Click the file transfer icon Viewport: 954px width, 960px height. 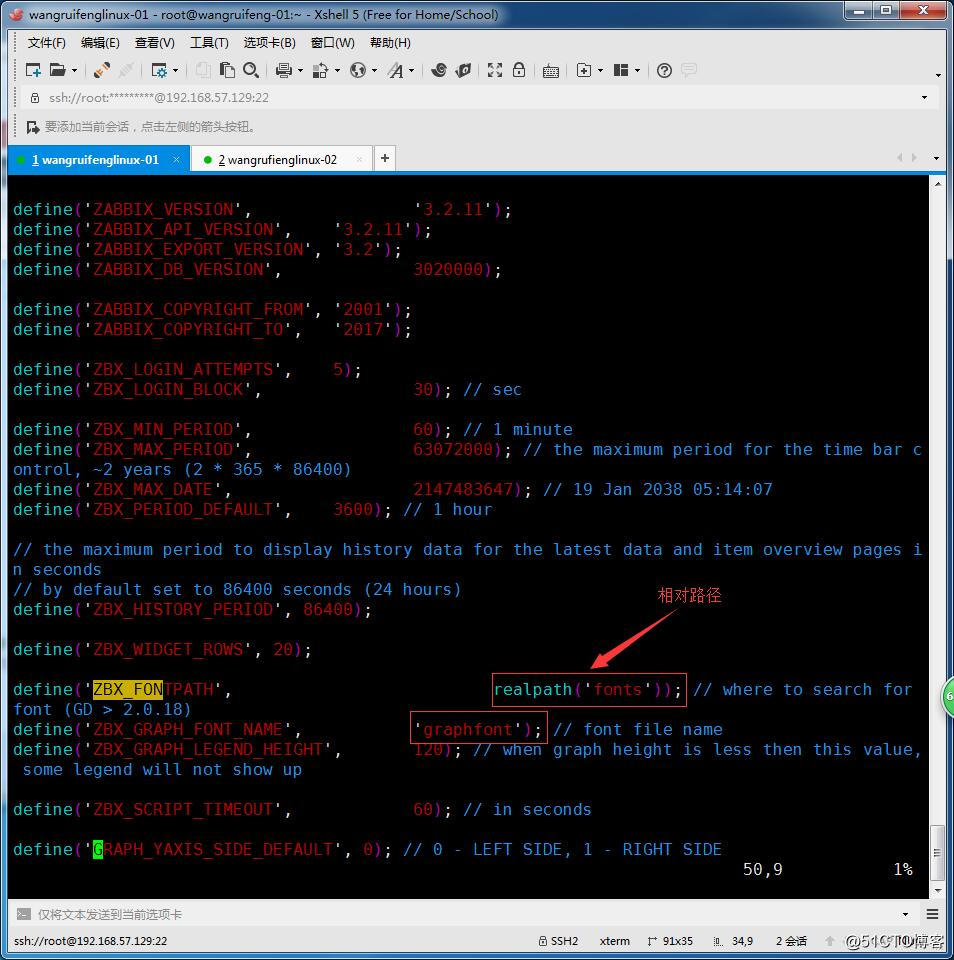click(x=320, y=70)
